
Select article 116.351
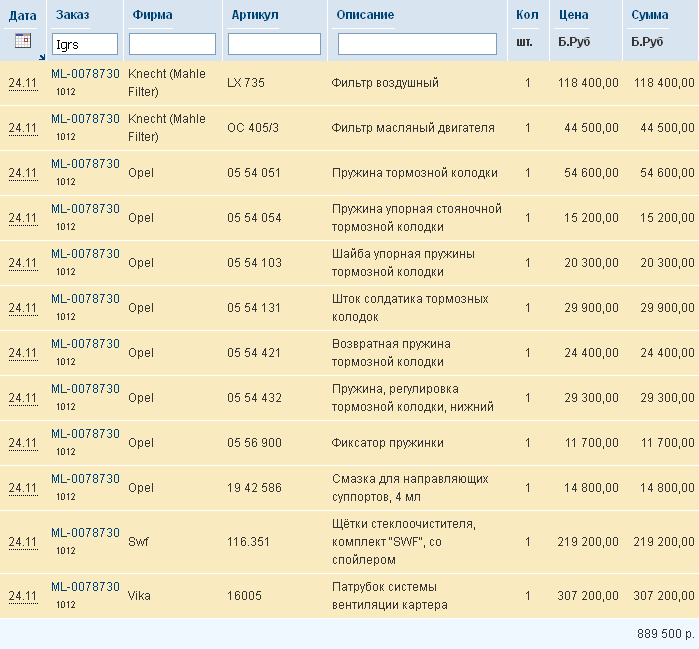click(x=248, y=542)
